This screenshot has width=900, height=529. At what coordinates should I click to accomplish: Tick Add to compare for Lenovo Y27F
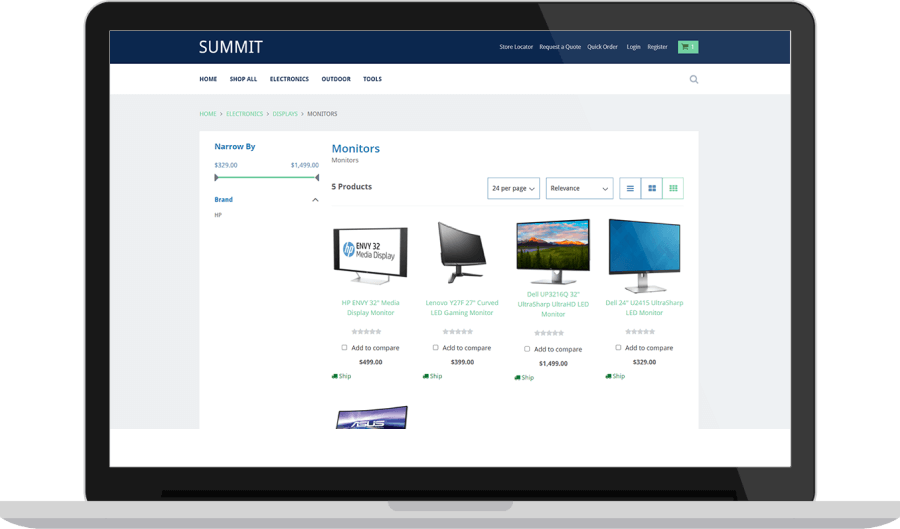click(x=436, y=348)
